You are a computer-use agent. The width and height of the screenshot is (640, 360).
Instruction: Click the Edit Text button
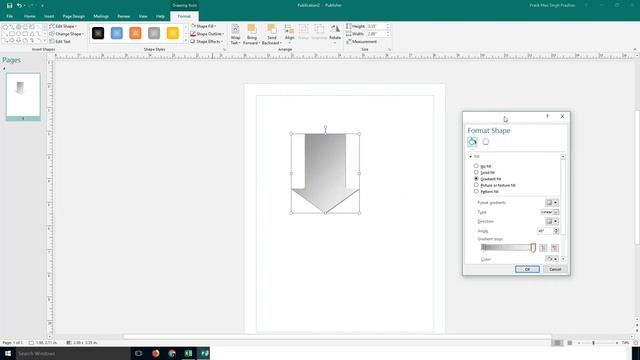click(60, 42)
